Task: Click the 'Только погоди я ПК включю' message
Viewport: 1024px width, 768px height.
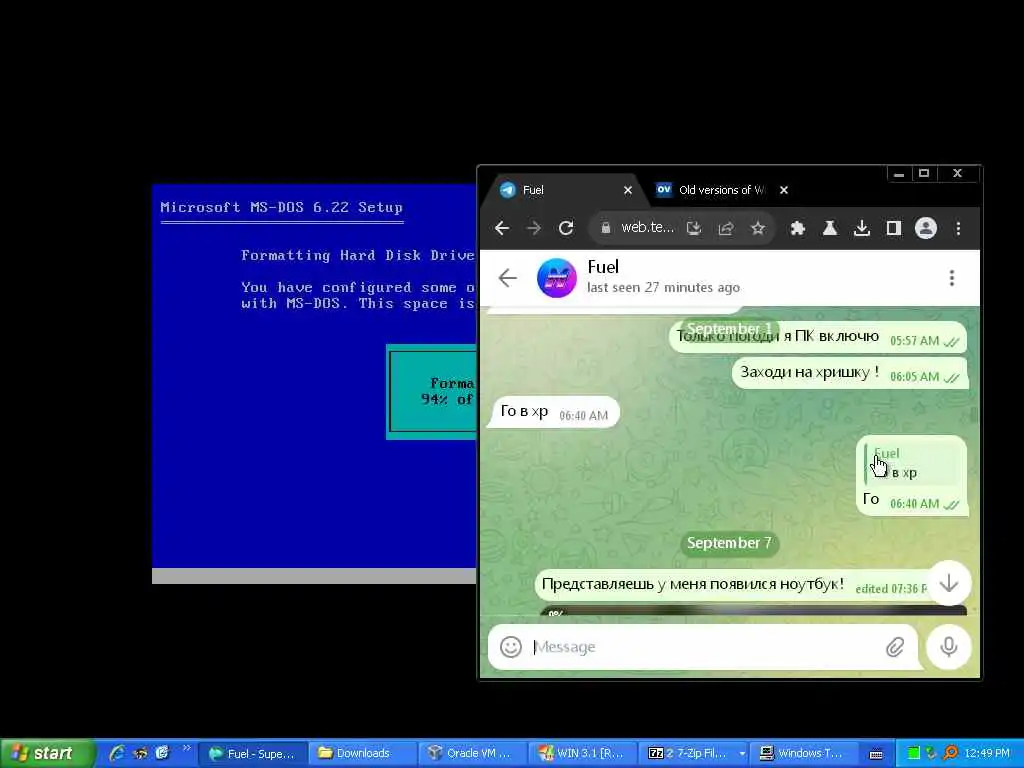Action: pyautogui.click(x=818, y=338)
